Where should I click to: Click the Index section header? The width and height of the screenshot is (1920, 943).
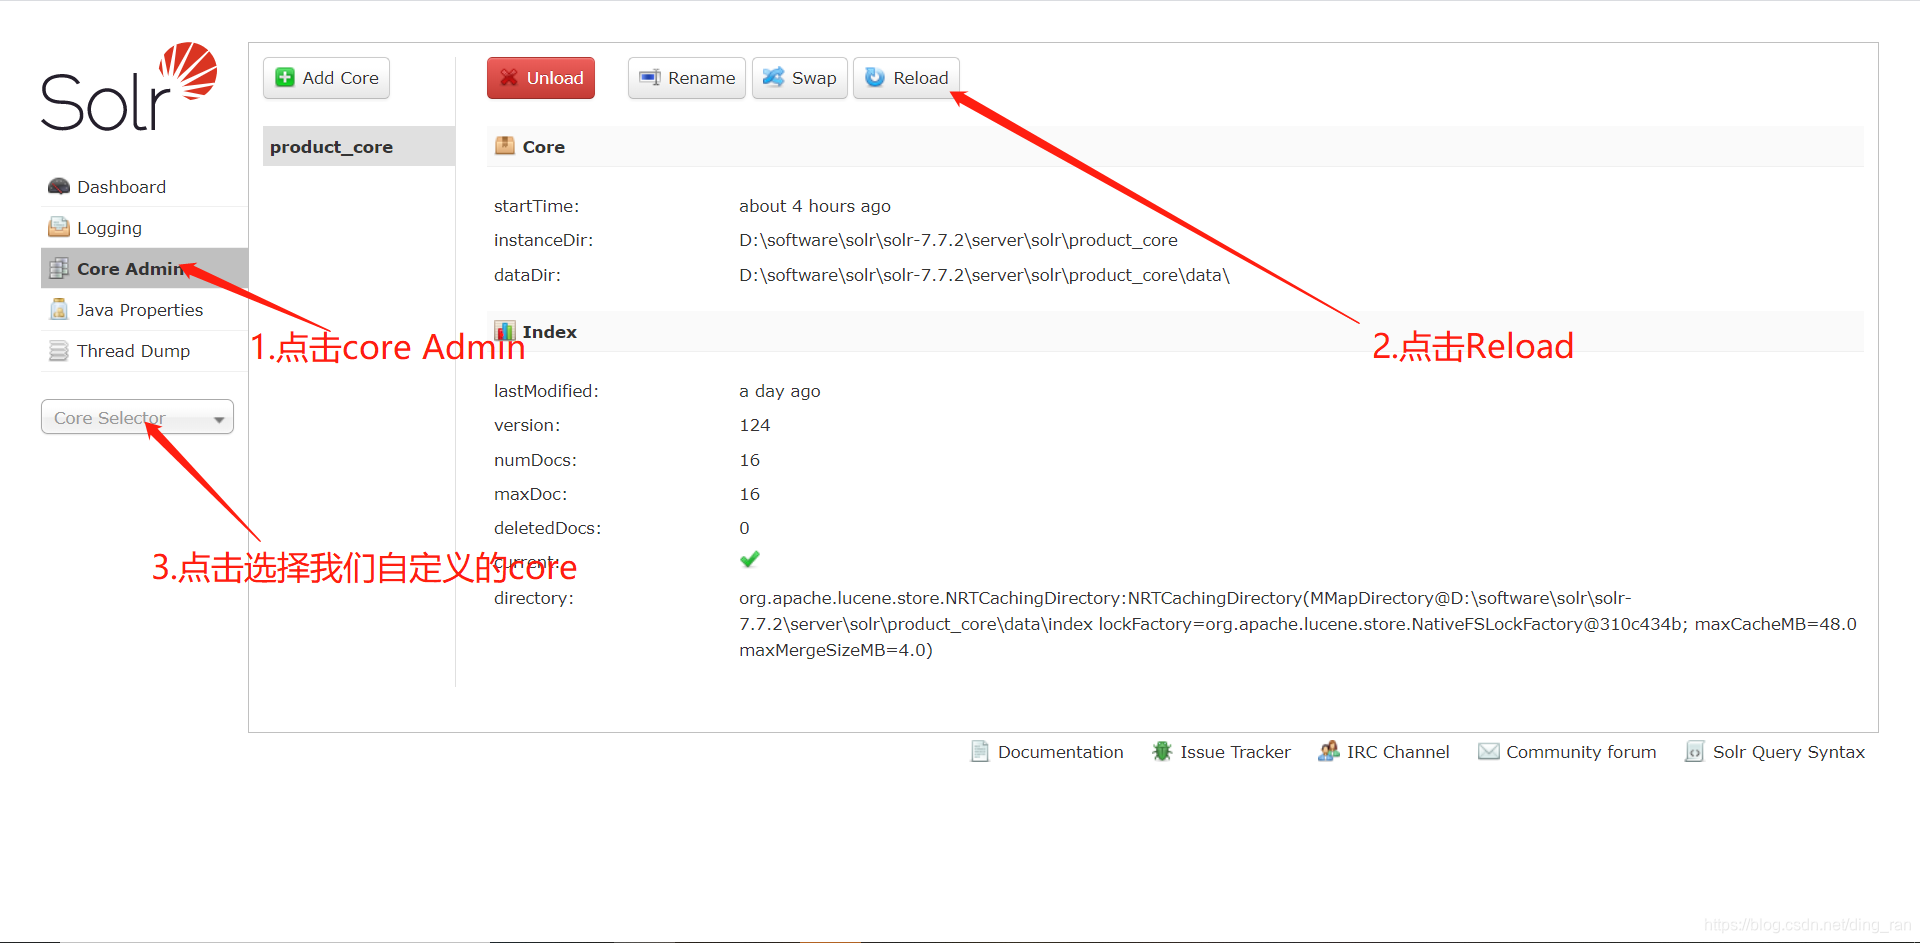pos(1175,331)
